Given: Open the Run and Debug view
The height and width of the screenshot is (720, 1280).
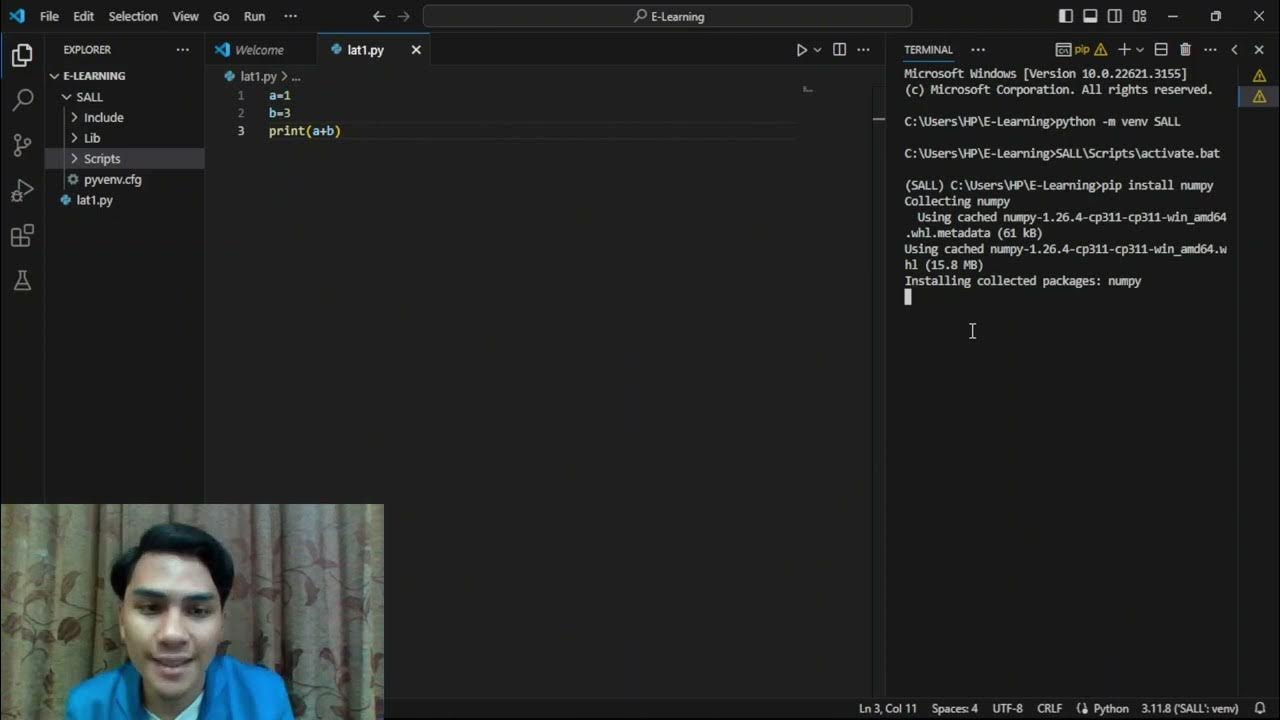Looking at the screenshot, I should tap(22, 191).
